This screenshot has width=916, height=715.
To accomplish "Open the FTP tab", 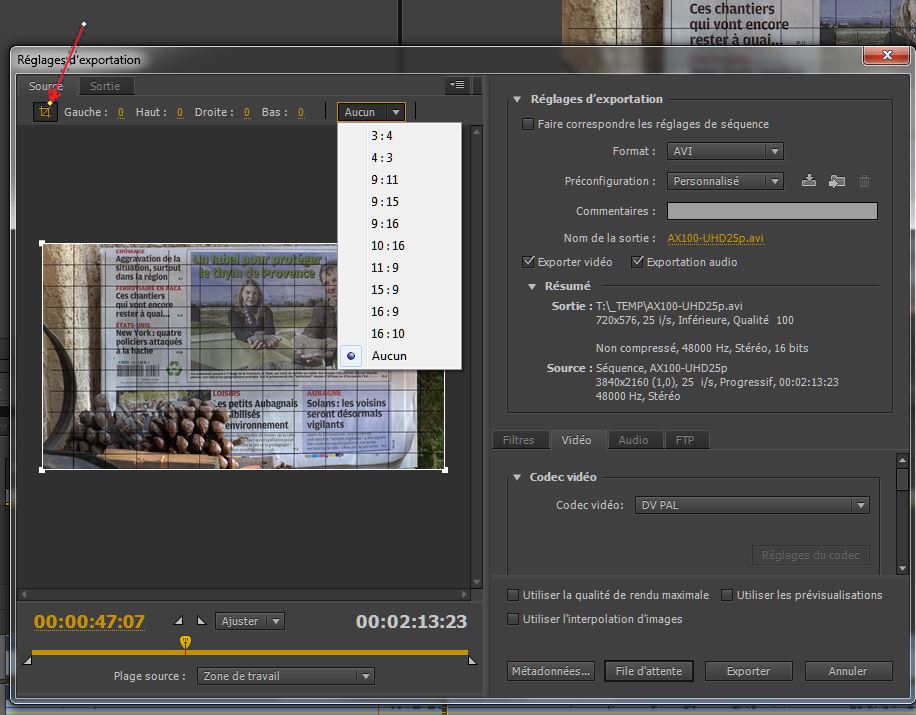I will tap(685, 440).
